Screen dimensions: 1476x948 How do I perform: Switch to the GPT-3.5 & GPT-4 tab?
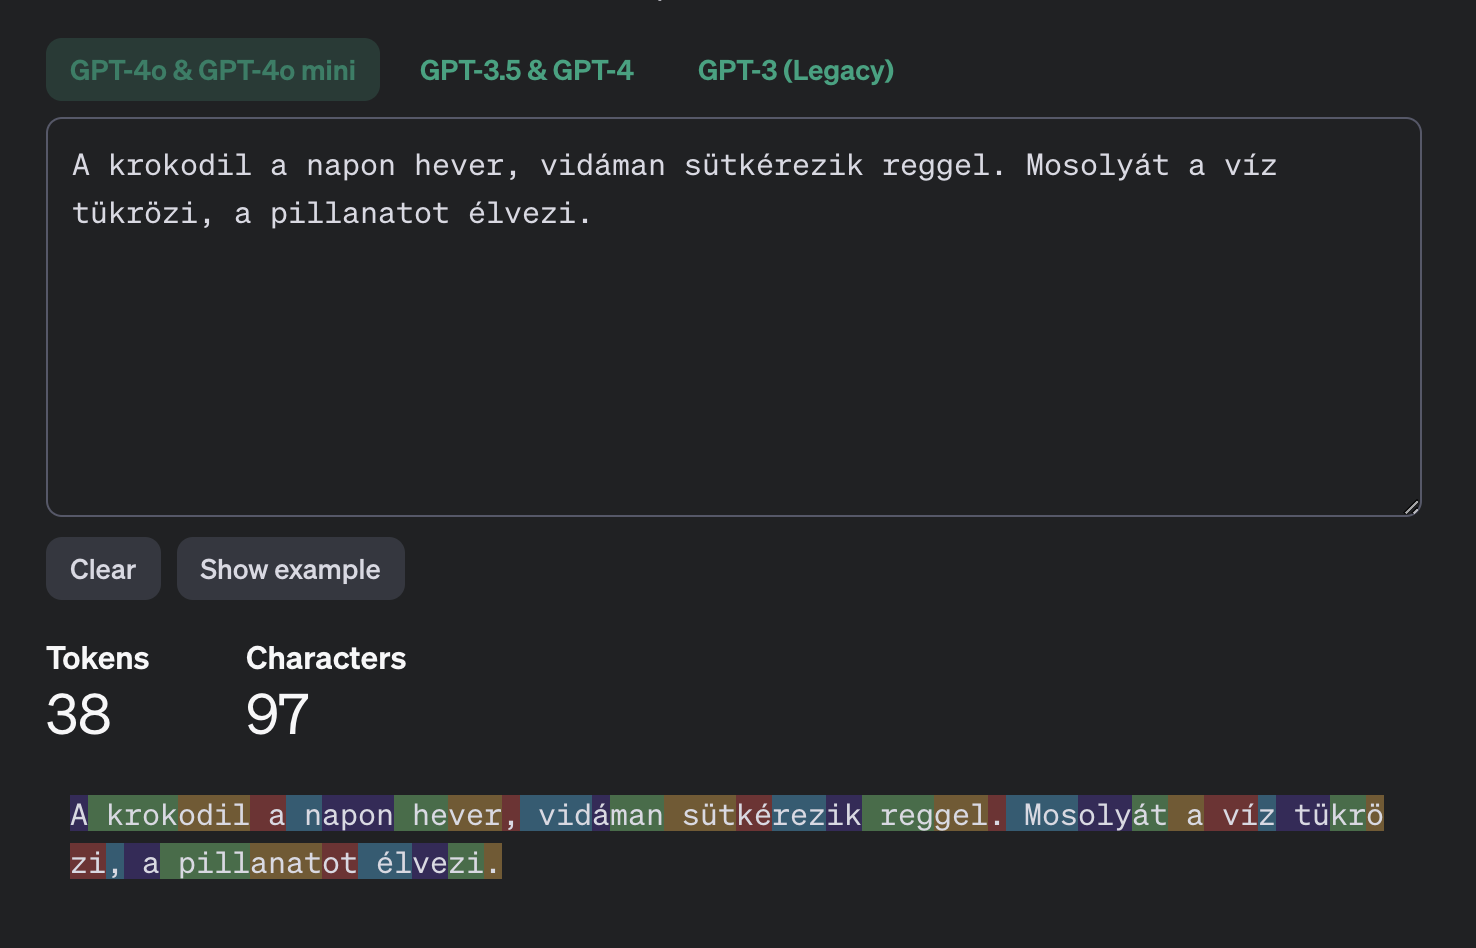(526, 70)
